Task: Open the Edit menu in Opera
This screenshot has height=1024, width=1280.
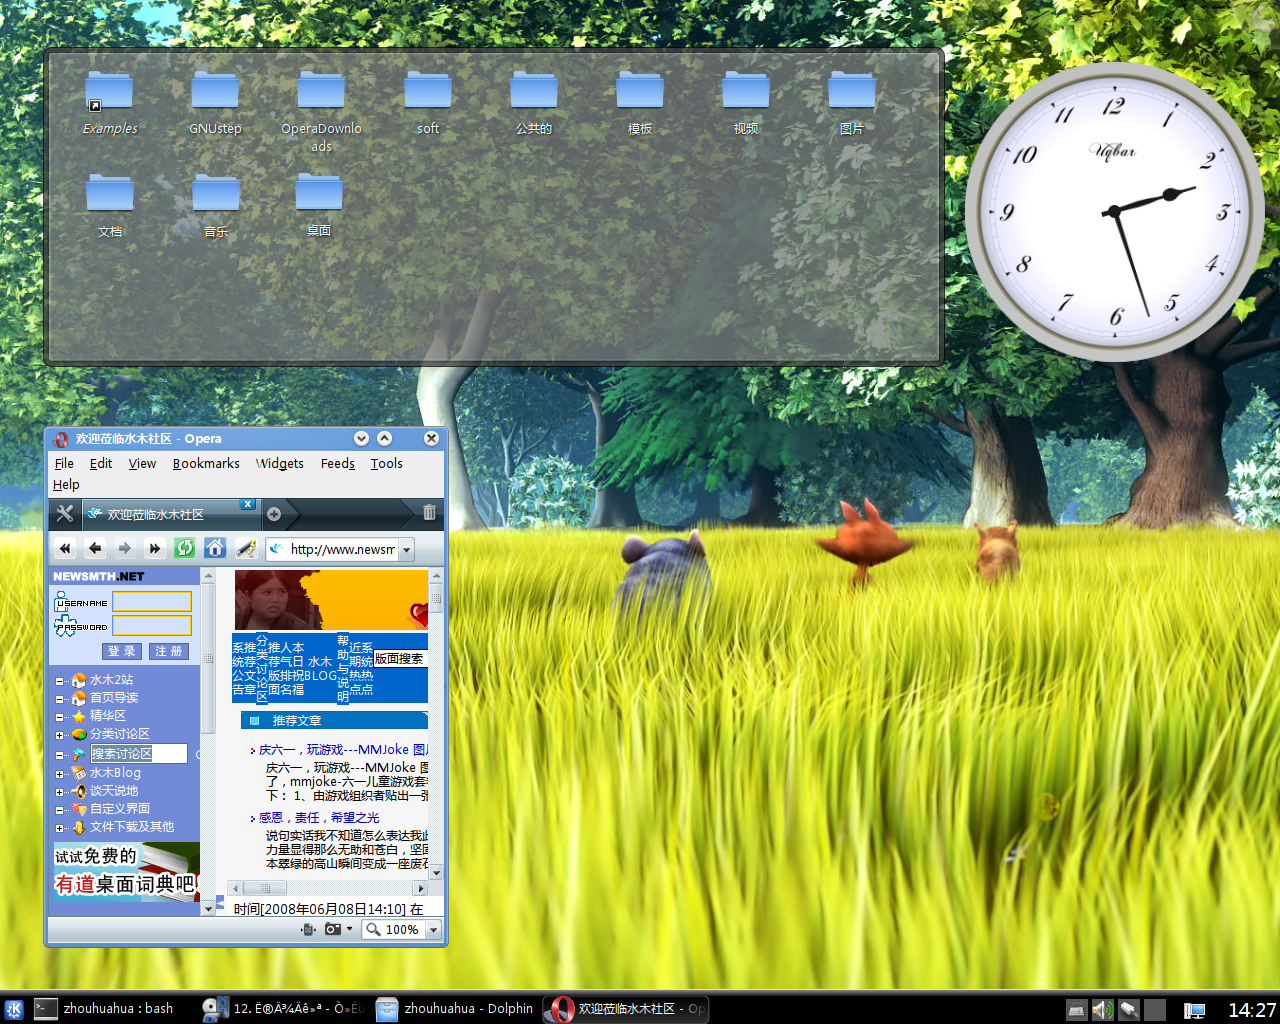Action: click(101, 463)
